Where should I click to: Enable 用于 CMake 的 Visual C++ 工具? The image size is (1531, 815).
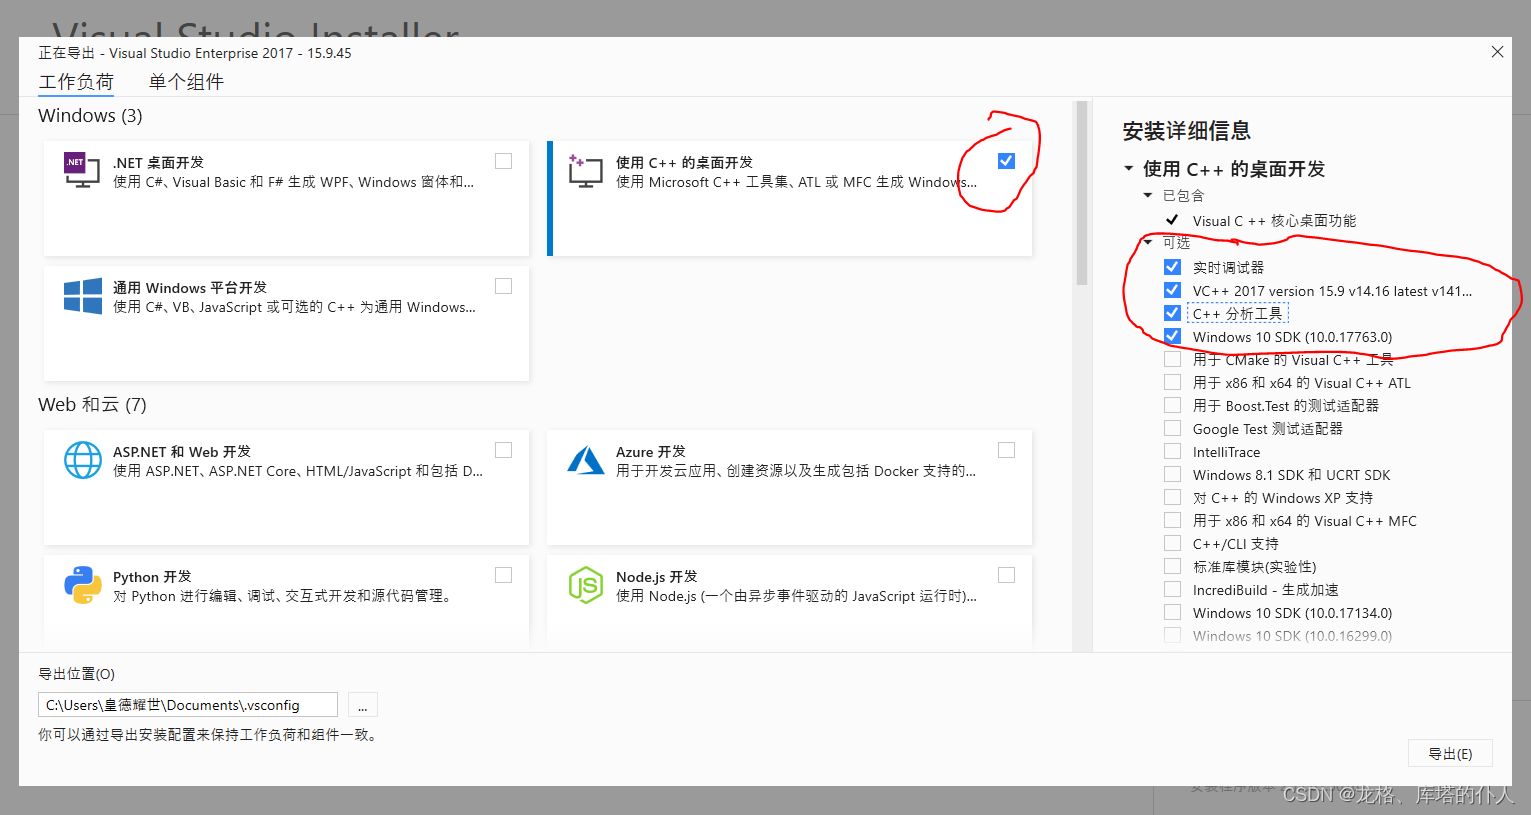1172,359
